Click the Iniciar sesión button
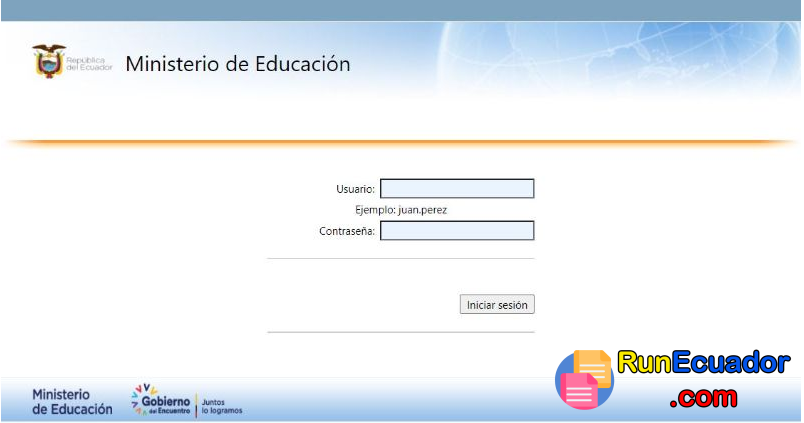Screen dimensions: 804x423 click(497, 305)
